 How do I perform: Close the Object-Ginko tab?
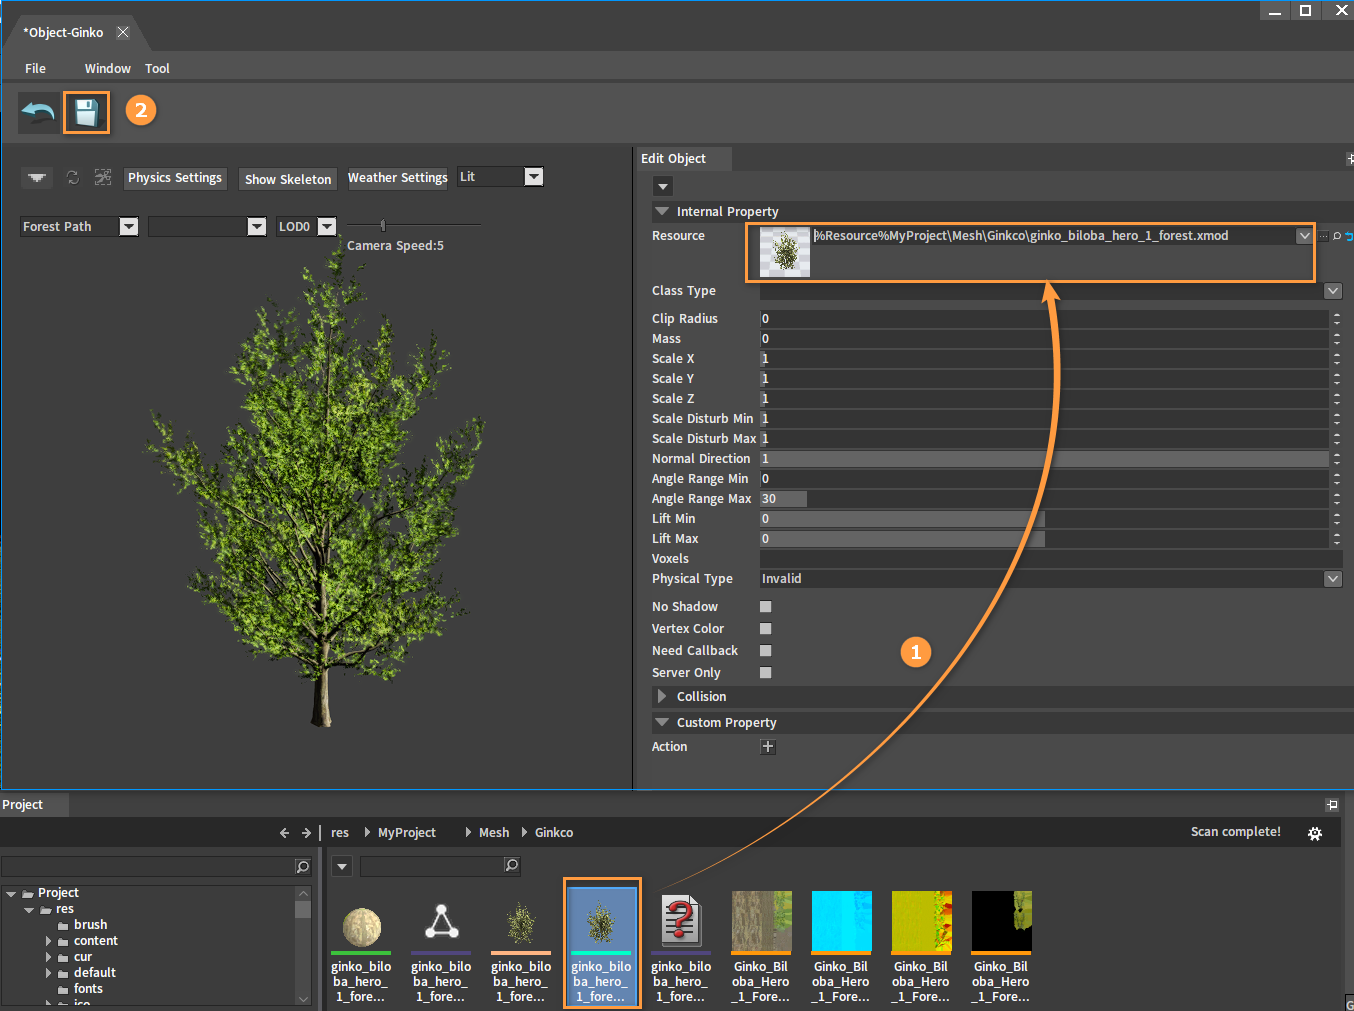[123, 32]
